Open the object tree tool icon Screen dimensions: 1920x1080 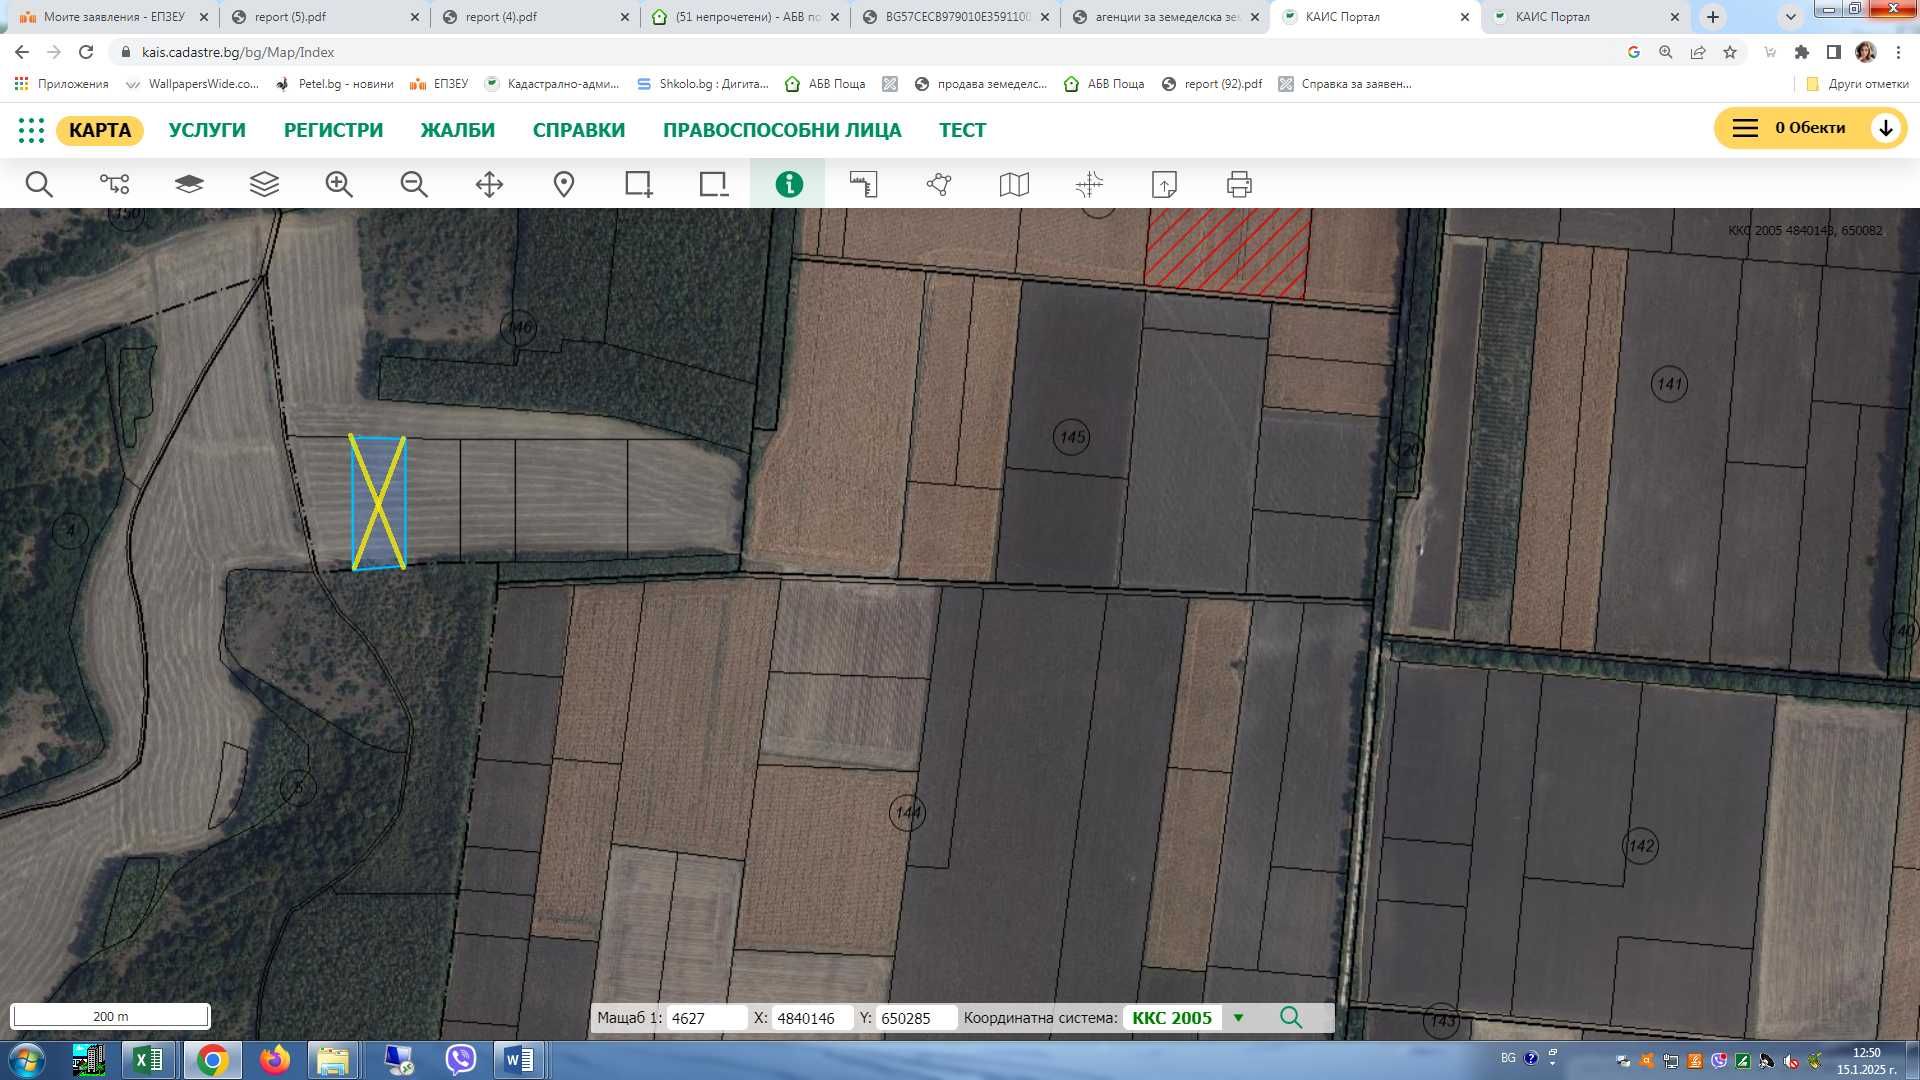pos(114,184)
